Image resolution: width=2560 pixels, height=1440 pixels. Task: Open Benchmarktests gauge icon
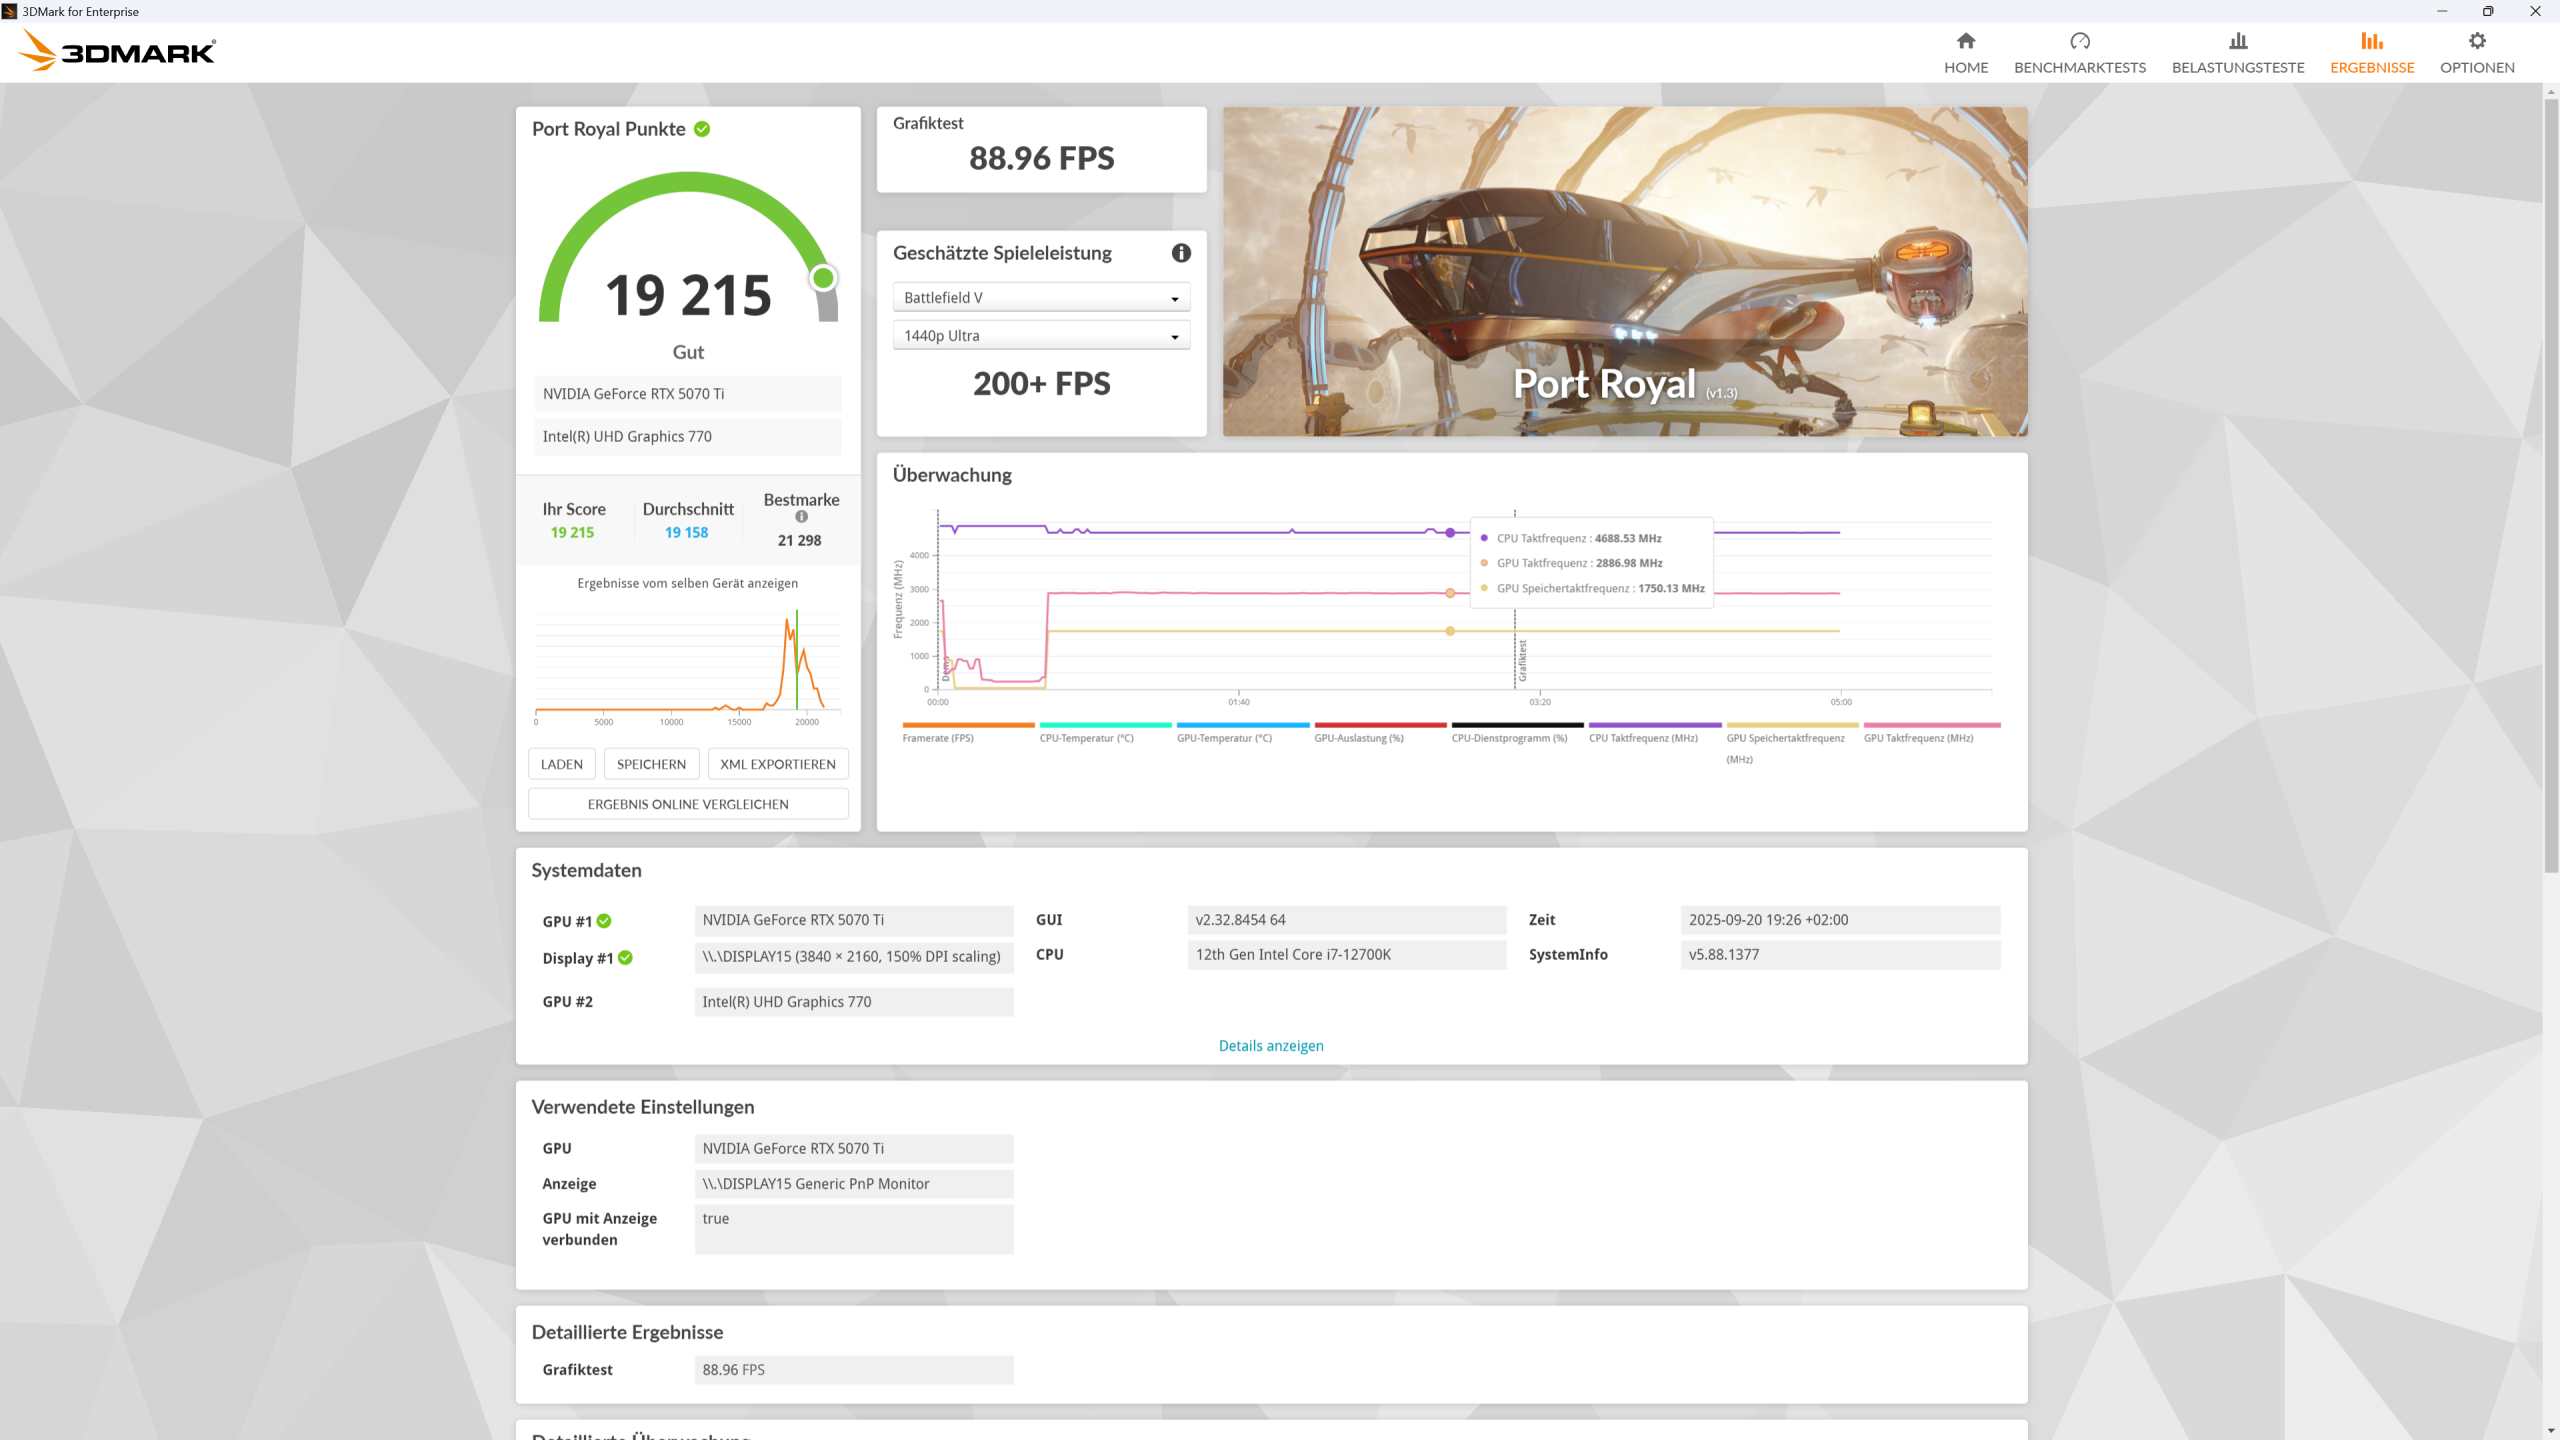tap(2079, 41)
